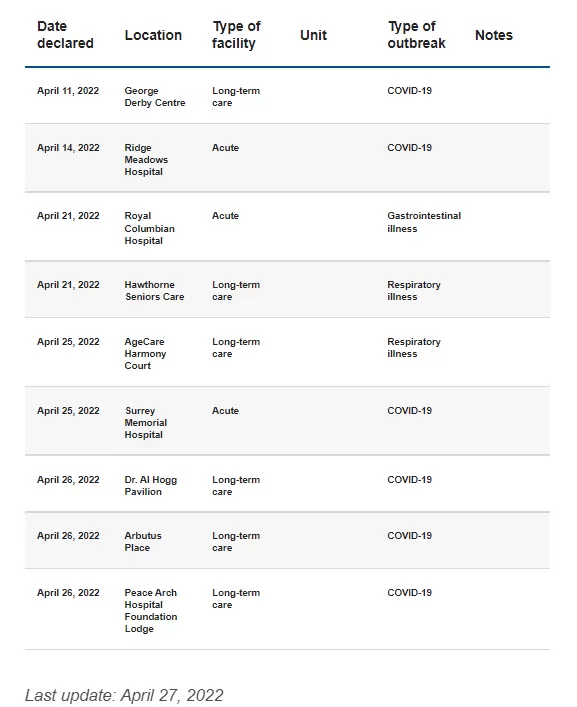Click the Unit column header
Viewport: 577px width, 707px height.
(313, 35)
